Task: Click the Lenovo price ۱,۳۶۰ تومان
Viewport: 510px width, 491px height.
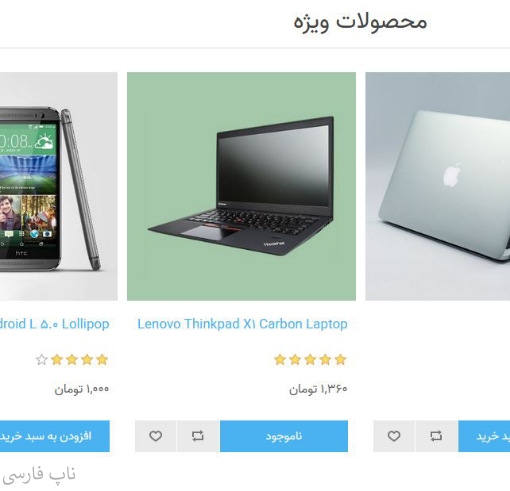Action: 318,389
